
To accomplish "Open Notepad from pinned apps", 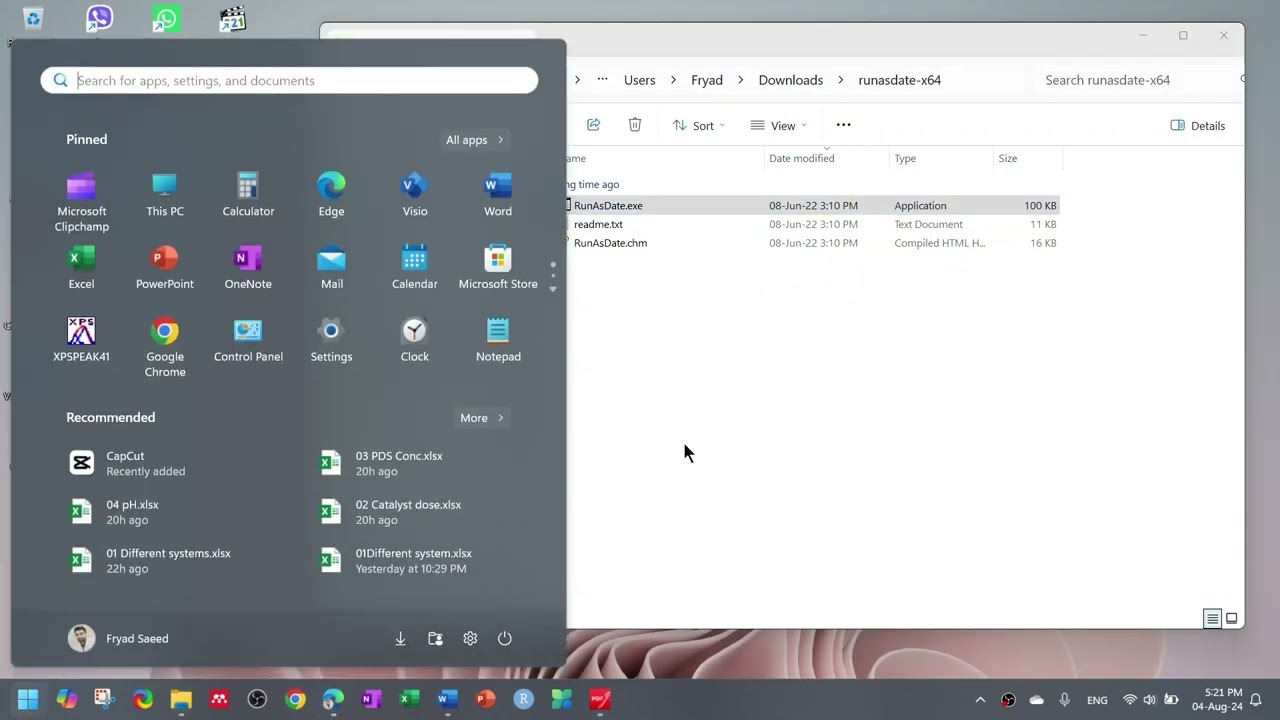I will [498, 340].
